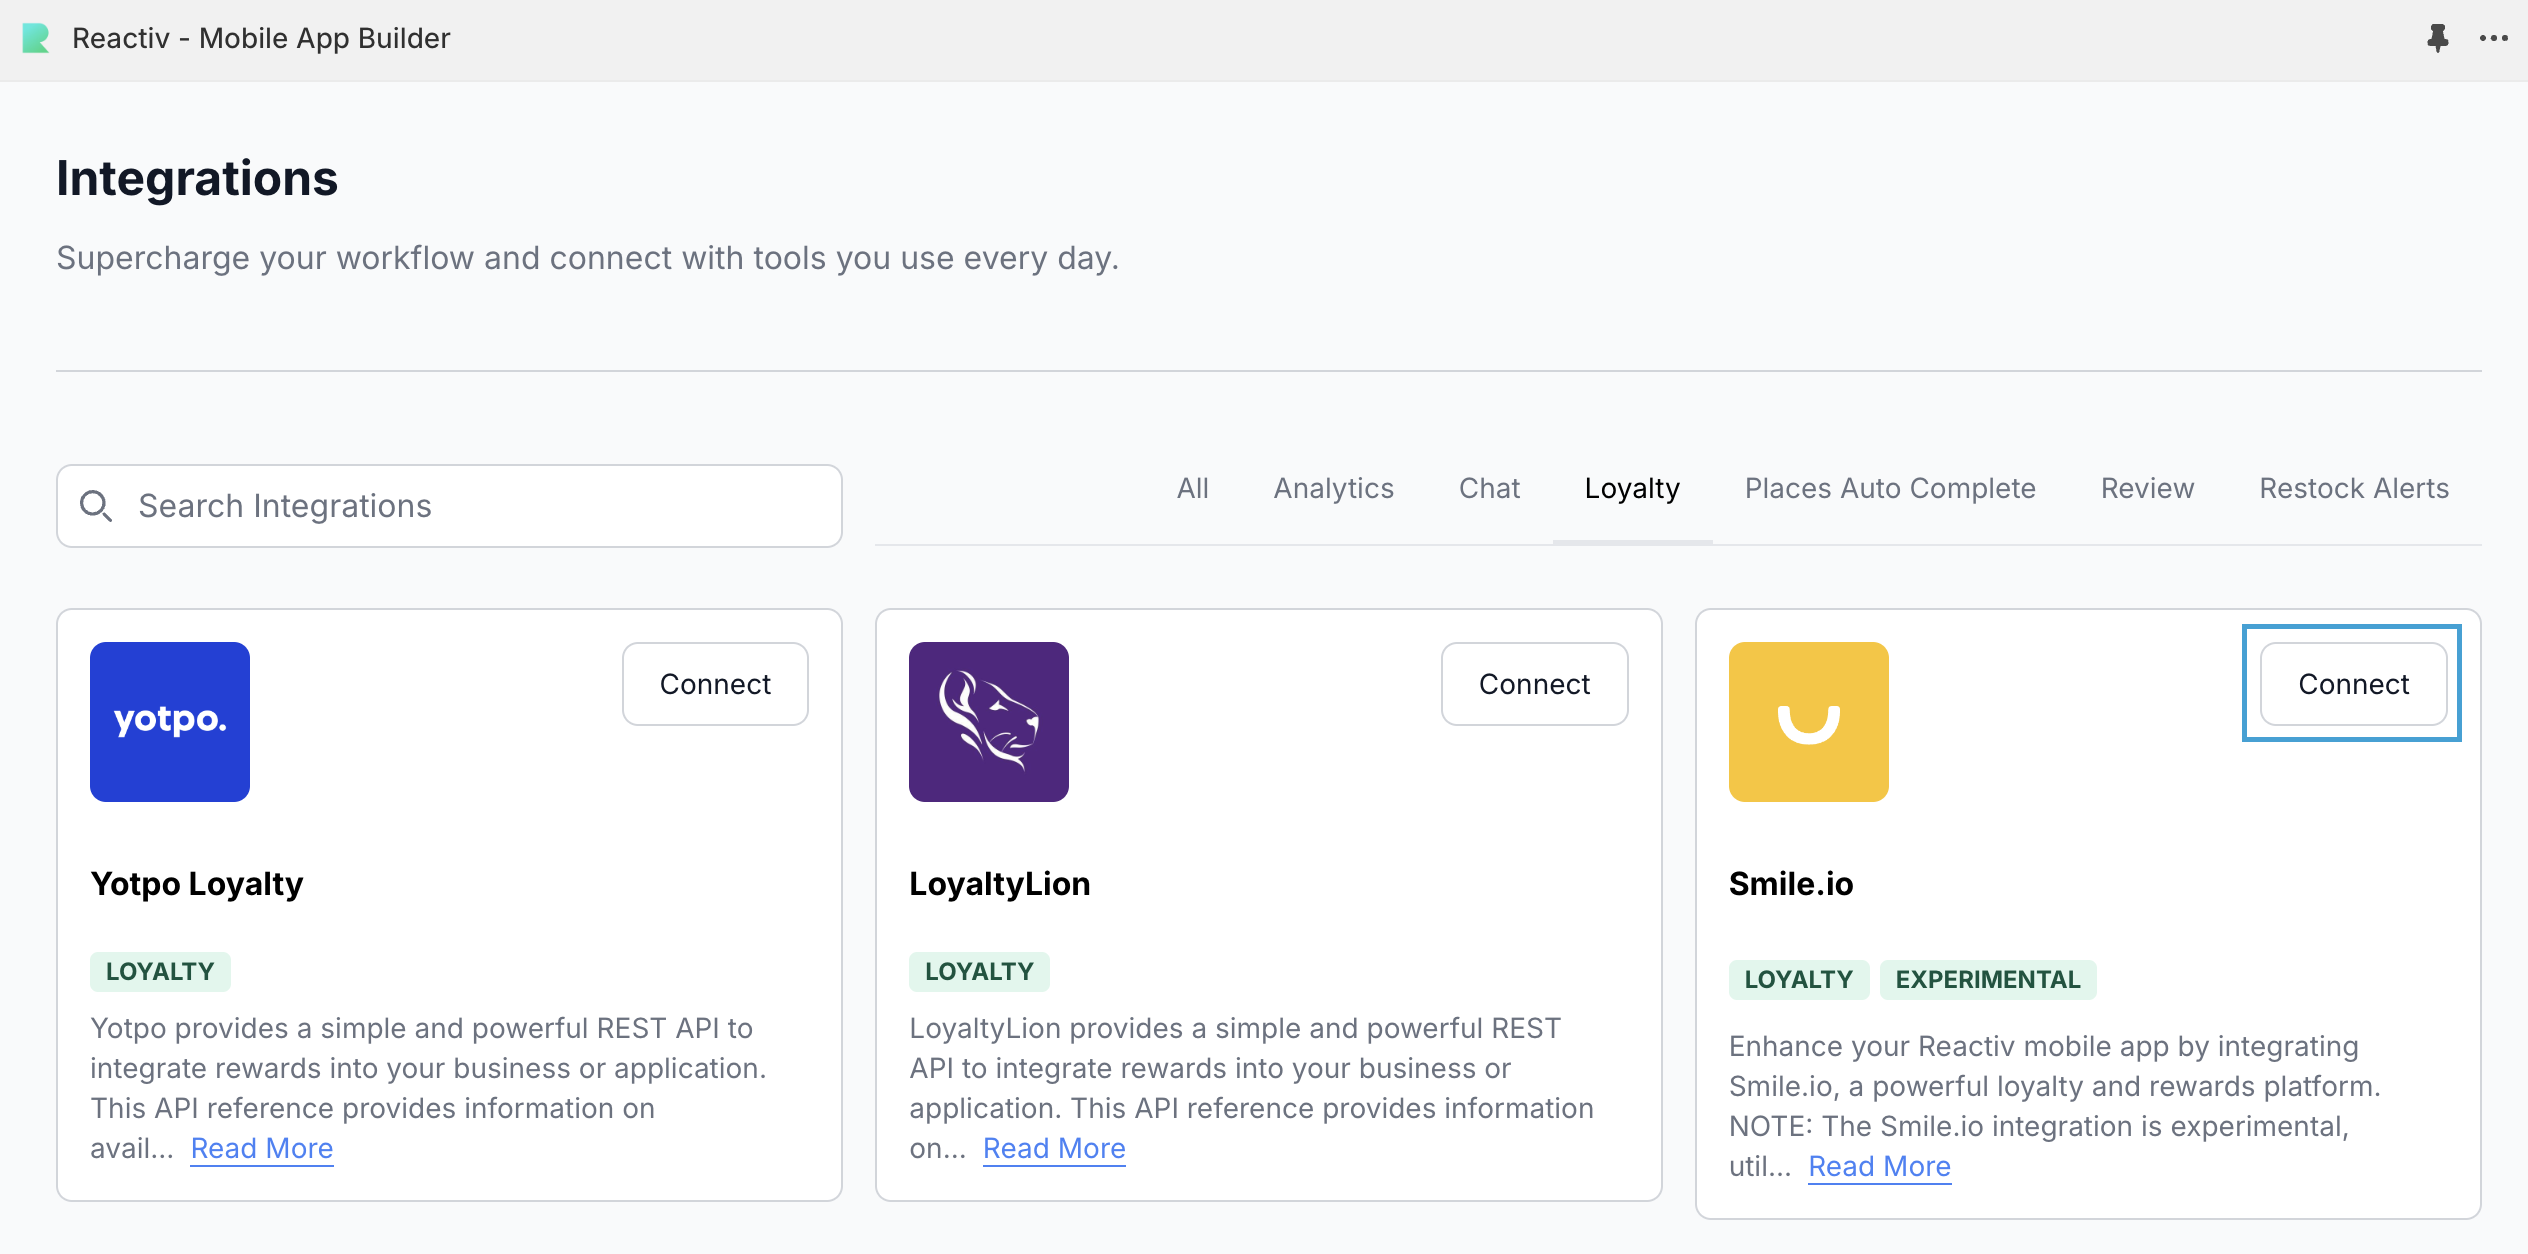Click the Reactiv app logo icon
This screenshot has height=1254, width=2528.
pyautogui.click(x=36, y=39)
